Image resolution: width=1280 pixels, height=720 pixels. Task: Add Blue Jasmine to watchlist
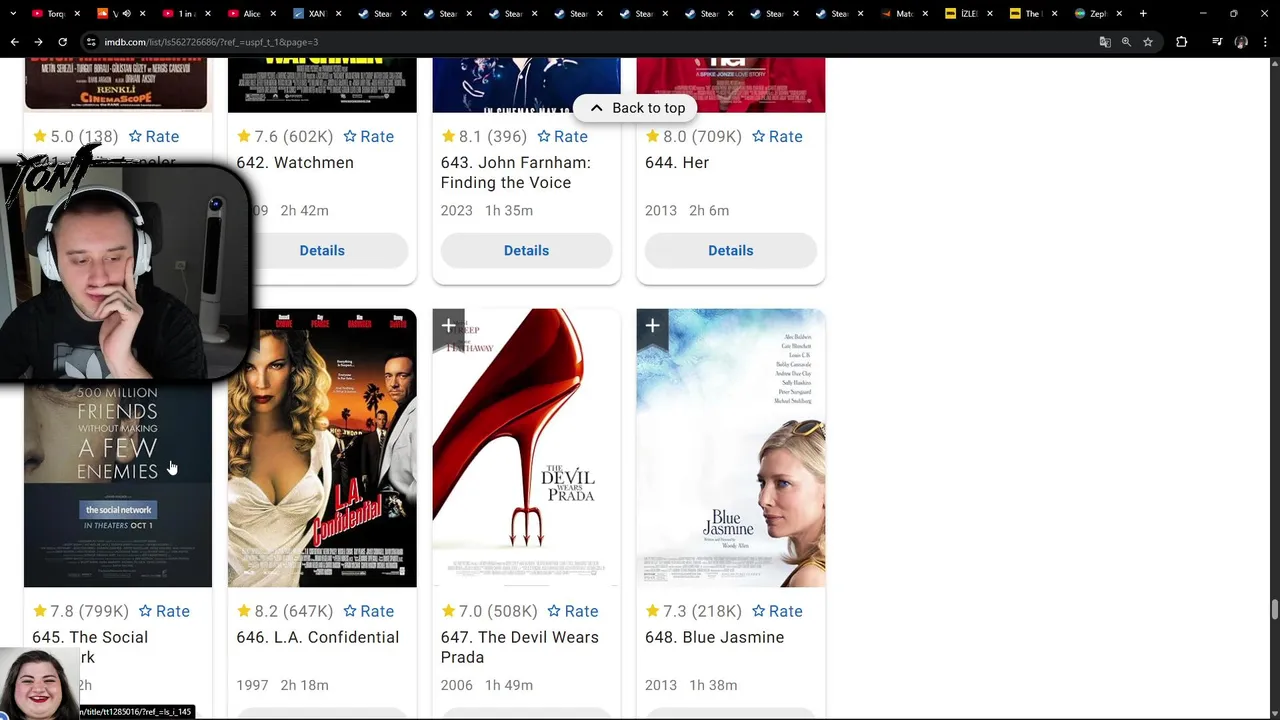(652, 326)
